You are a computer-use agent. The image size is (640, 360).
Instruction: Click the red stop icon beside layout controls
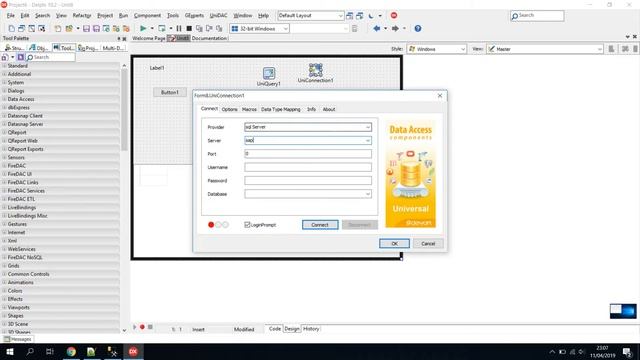[394, 16]
